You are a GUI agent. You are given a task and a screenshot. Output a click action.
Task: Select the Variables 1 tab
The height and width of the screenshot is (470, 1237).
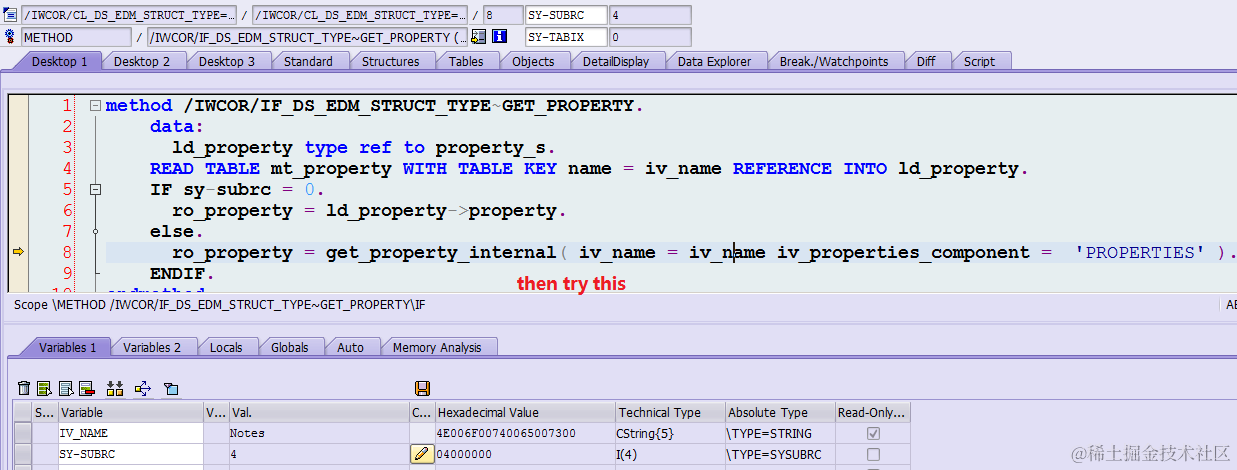point(68,347)
